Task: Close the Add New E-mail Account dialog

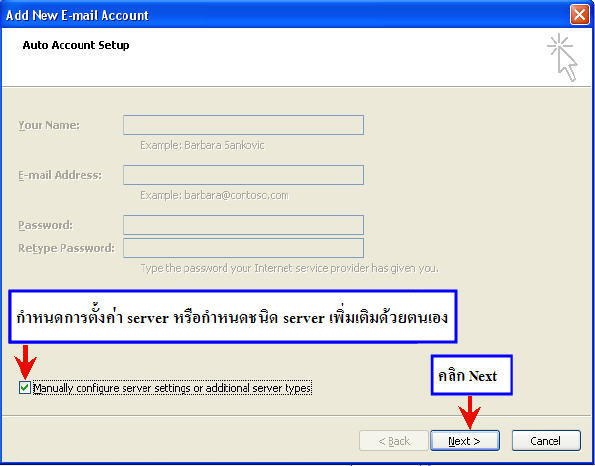Action: click(x=579, y=15)
